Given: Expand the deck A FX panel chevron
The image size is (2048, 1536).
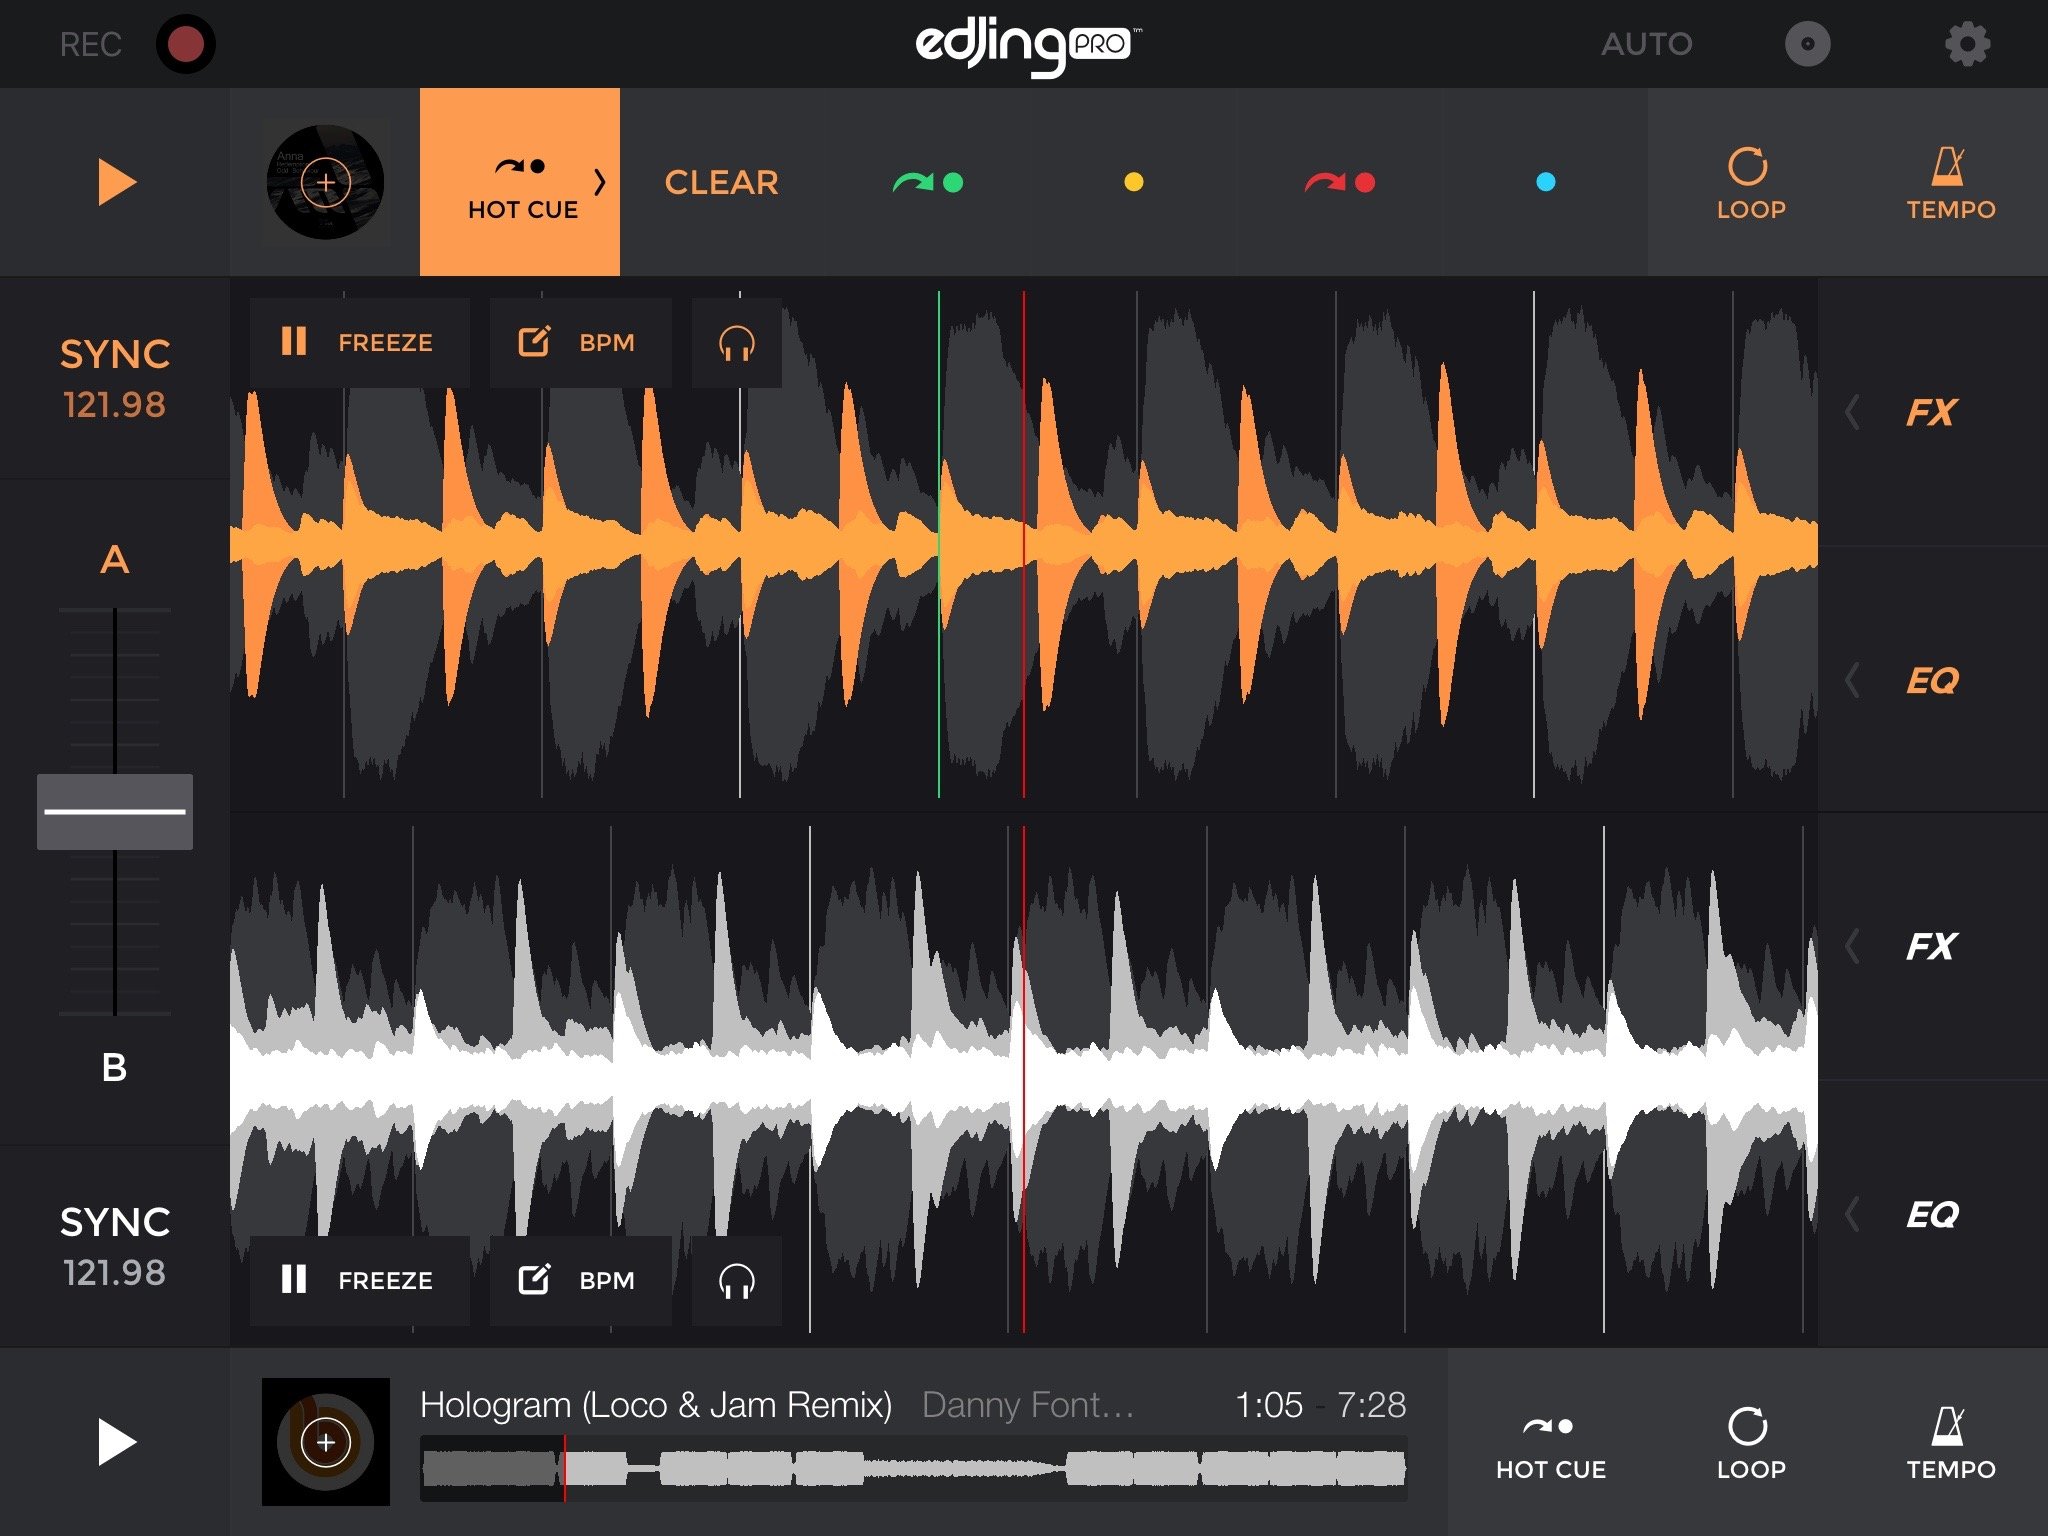Looking at the screenshot, I should pyautogui.click(x=1853, y=412).
